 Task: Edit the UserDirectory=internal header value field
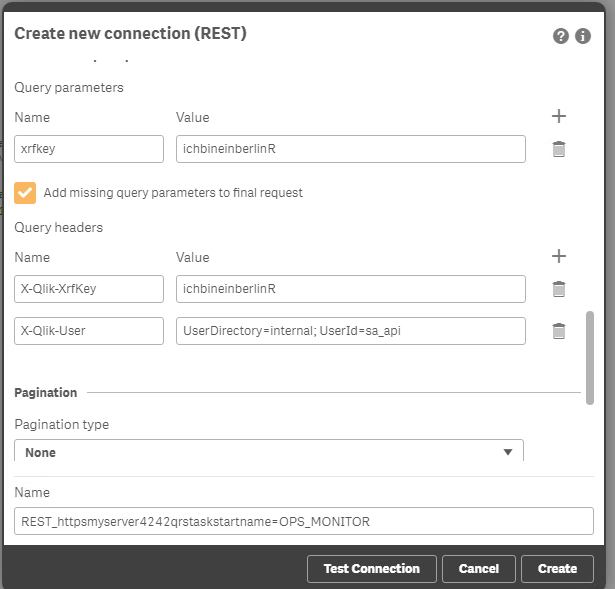[350, 331]
